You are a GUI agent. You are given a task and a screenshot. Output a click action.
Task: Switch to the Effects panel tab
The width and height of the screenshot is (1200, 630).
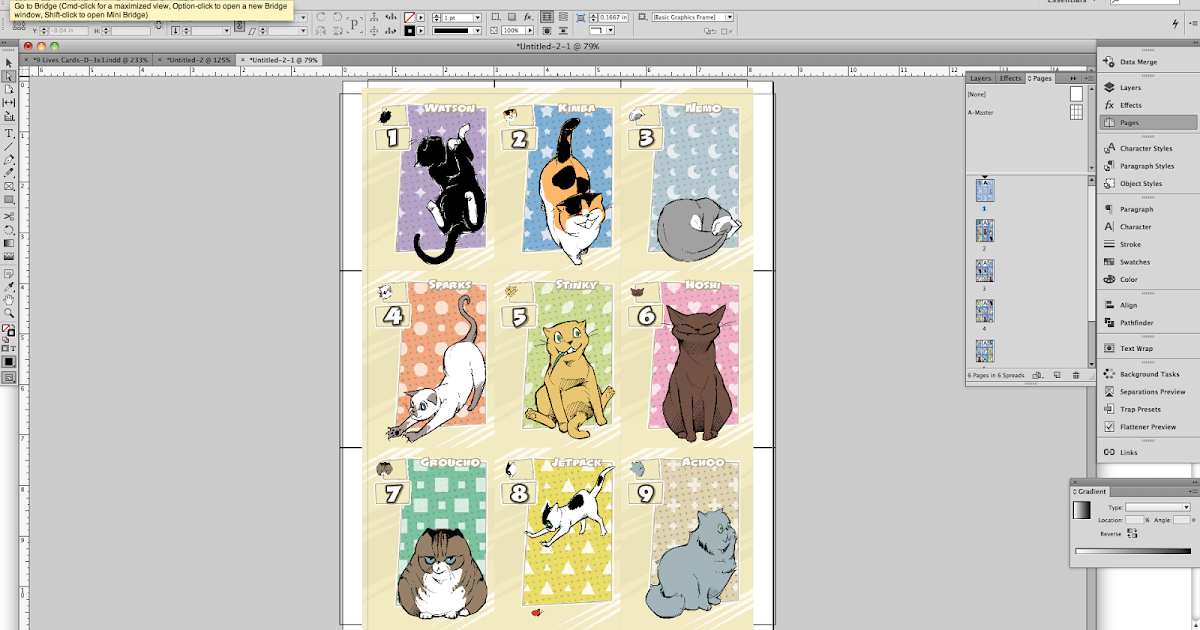tap(1011, 78)
